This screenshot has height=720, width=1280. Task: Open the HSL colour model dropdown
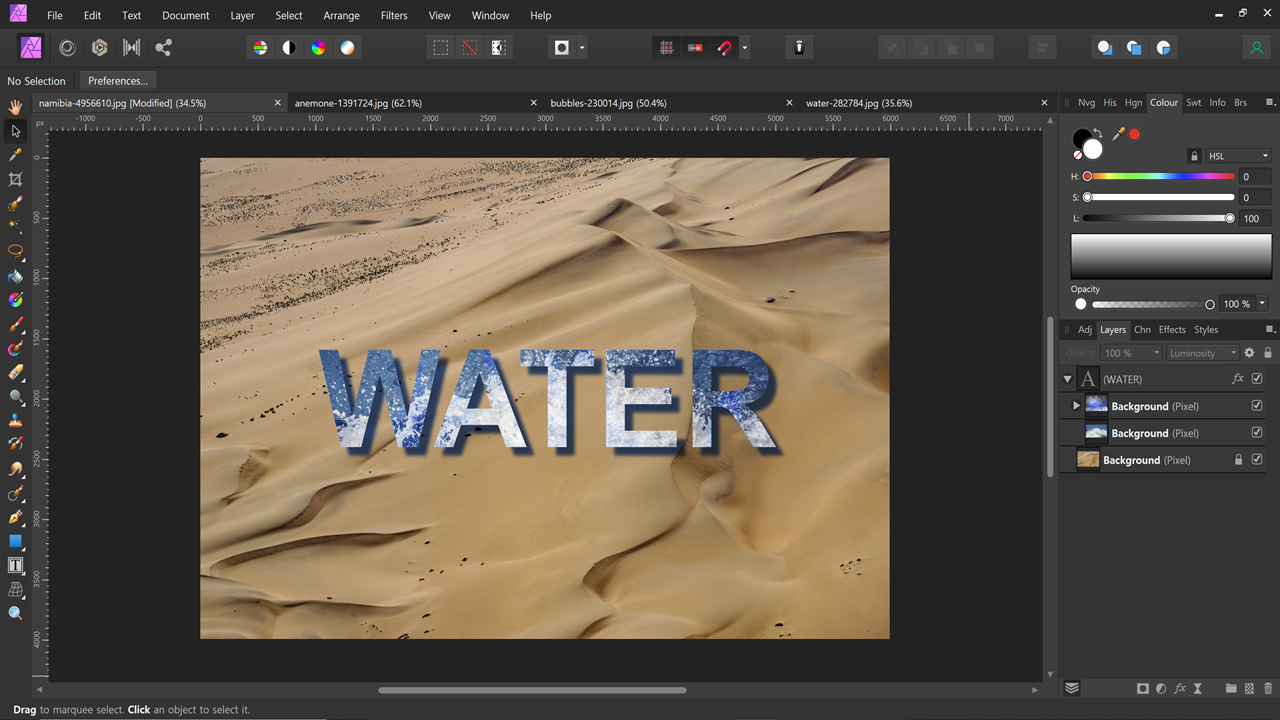[1238, 156]
